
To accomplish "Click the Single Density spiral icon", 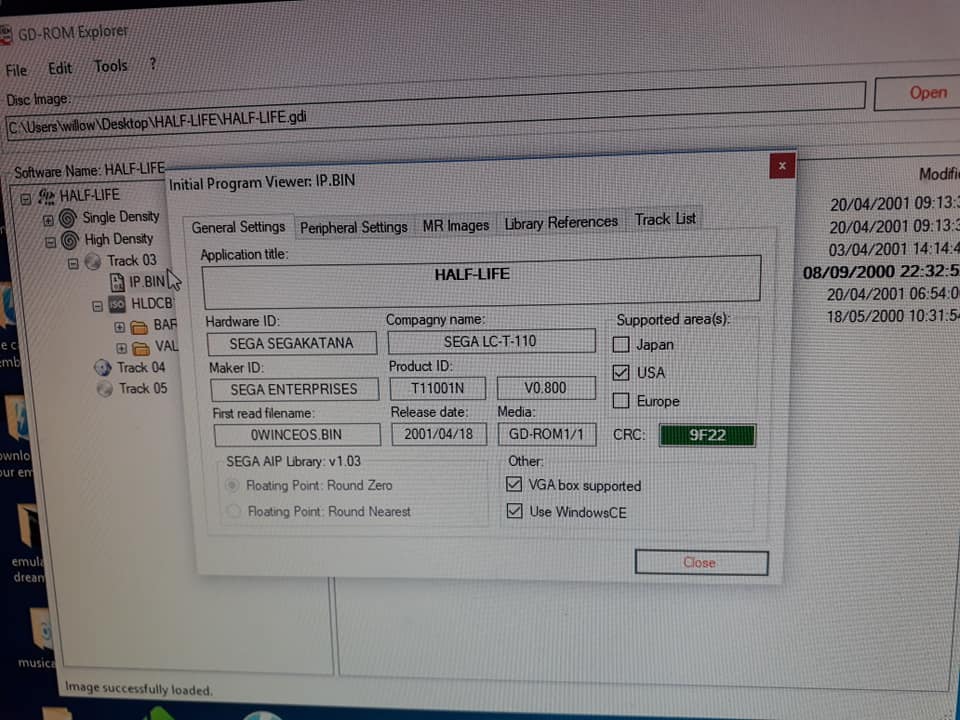I will (68, 218).
